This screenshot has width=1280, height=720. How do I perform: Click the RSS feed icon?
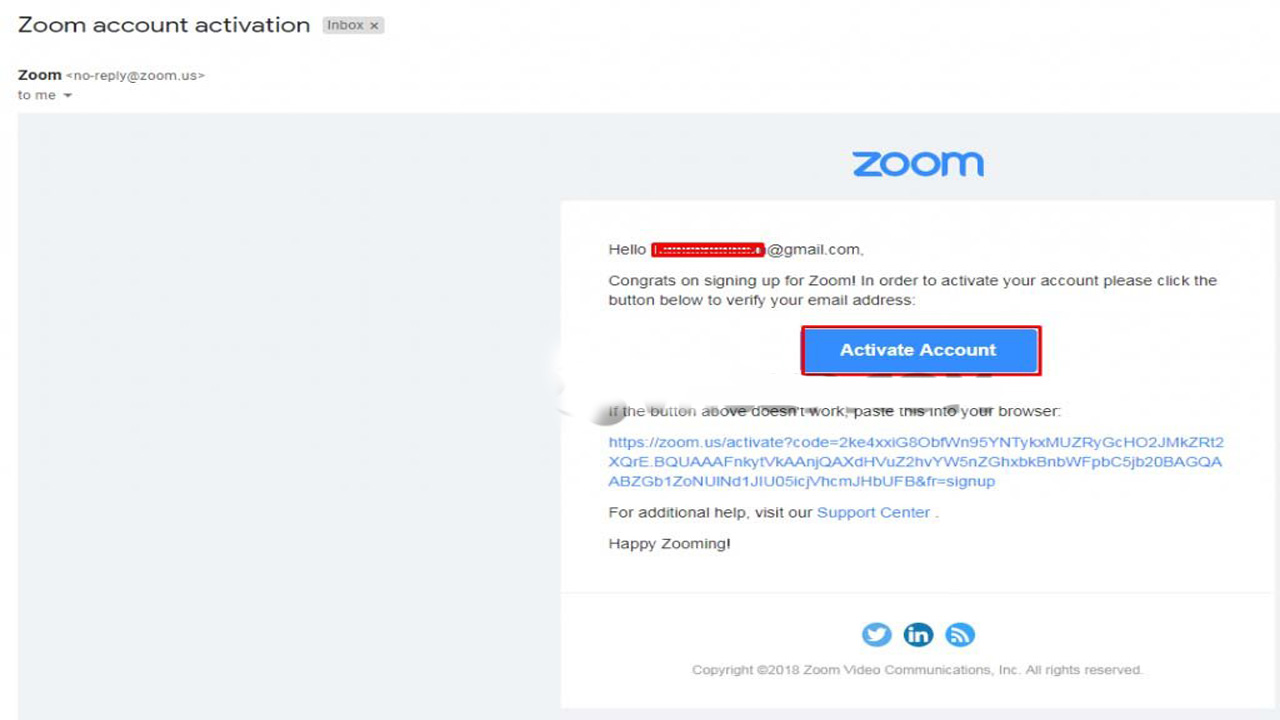[x=960, y=634]
